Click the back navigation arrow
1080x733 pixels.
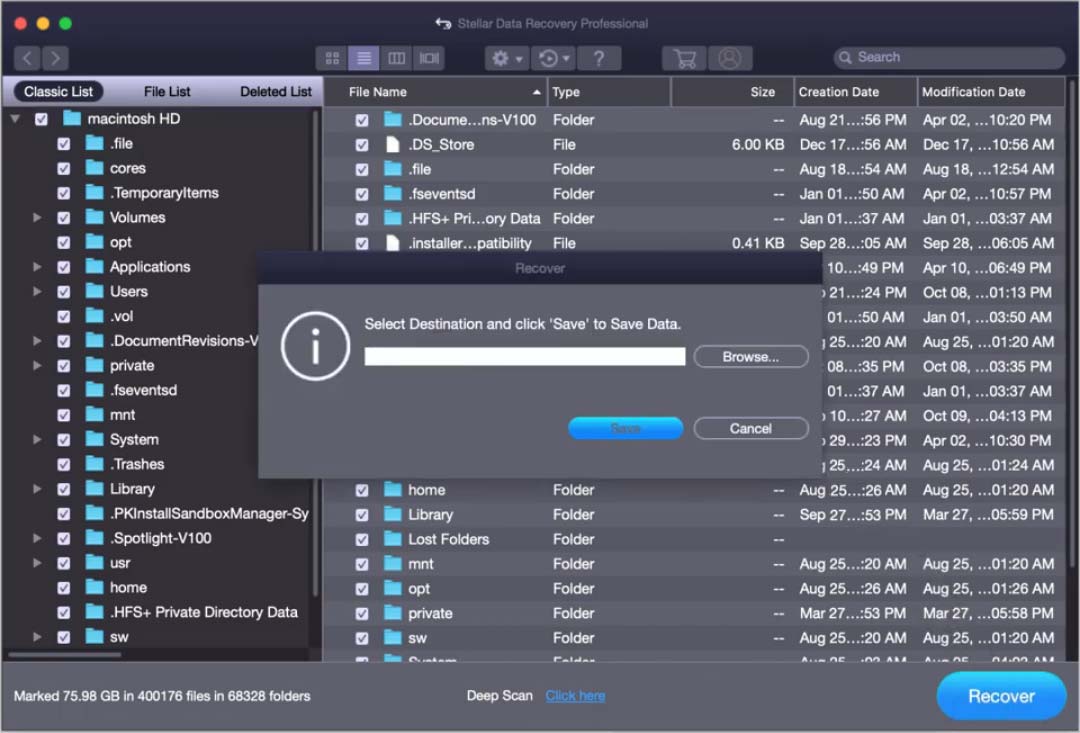(x=27, y=58)
